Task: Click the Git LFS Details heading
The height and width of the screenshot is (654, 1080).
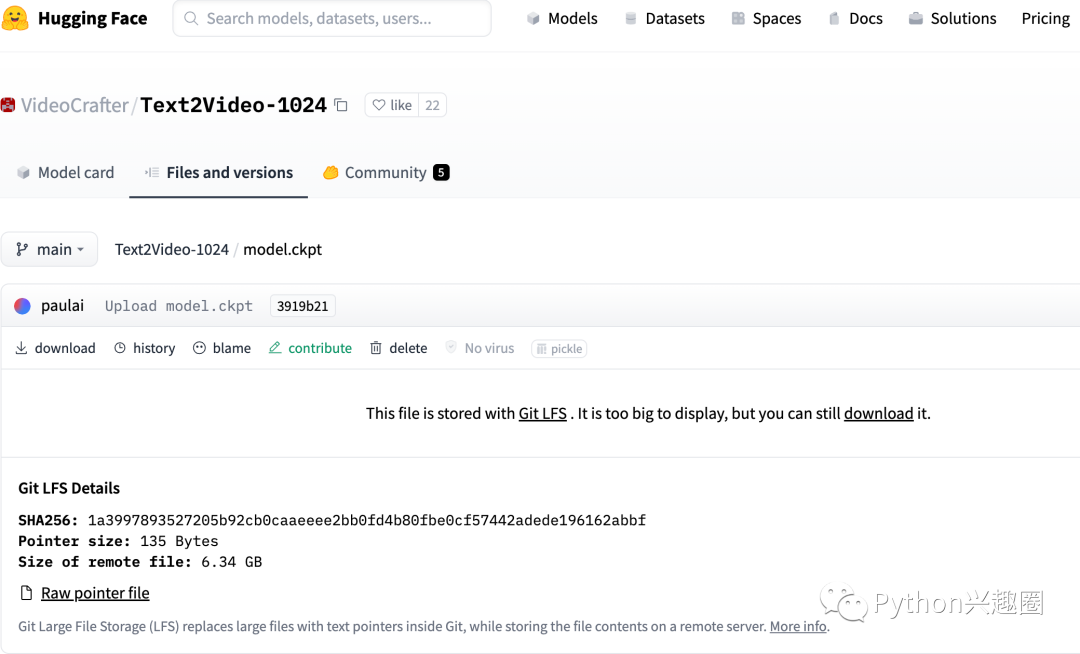Action: (x=69, y=488)
